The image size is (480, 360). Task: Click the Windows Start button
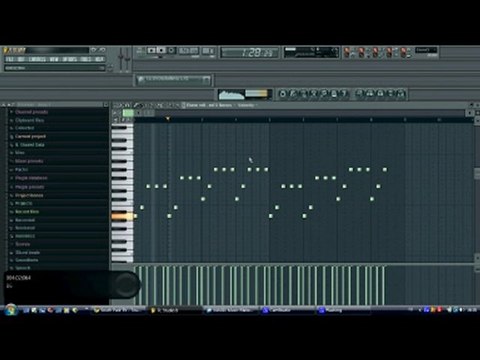(10, 310)
